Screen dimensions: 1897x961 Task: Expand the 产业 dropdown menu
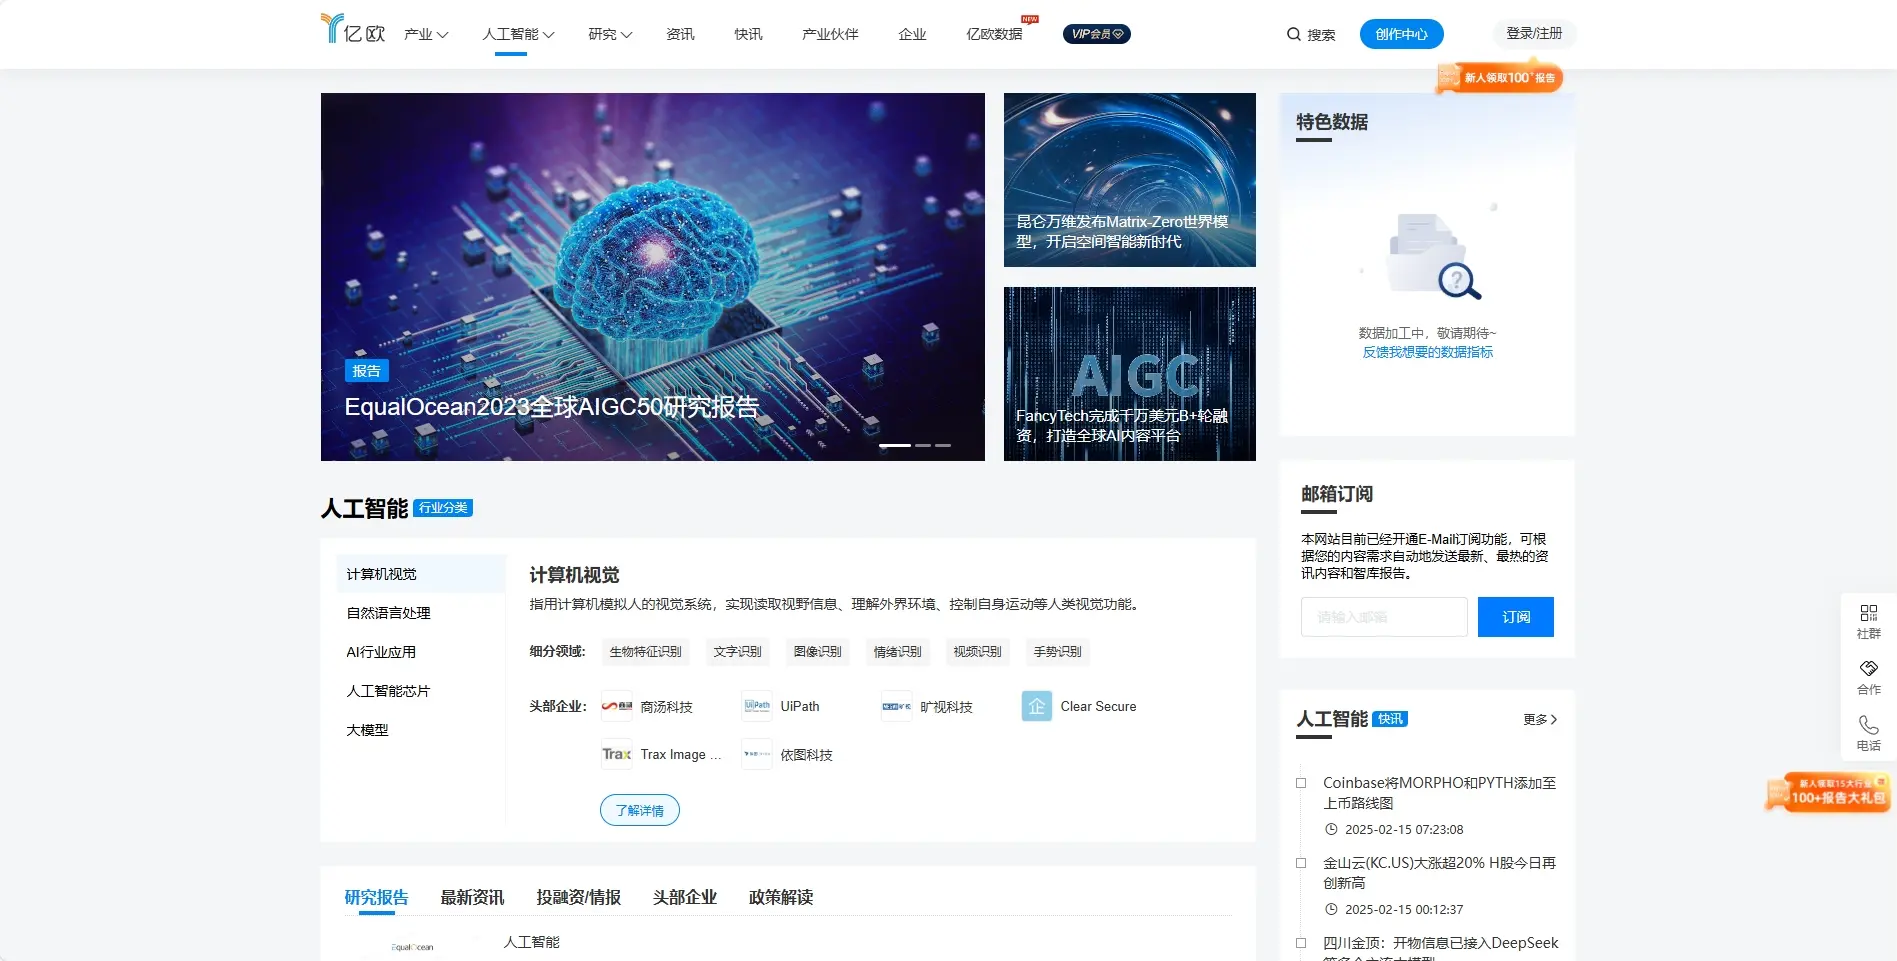coord(426,34)
